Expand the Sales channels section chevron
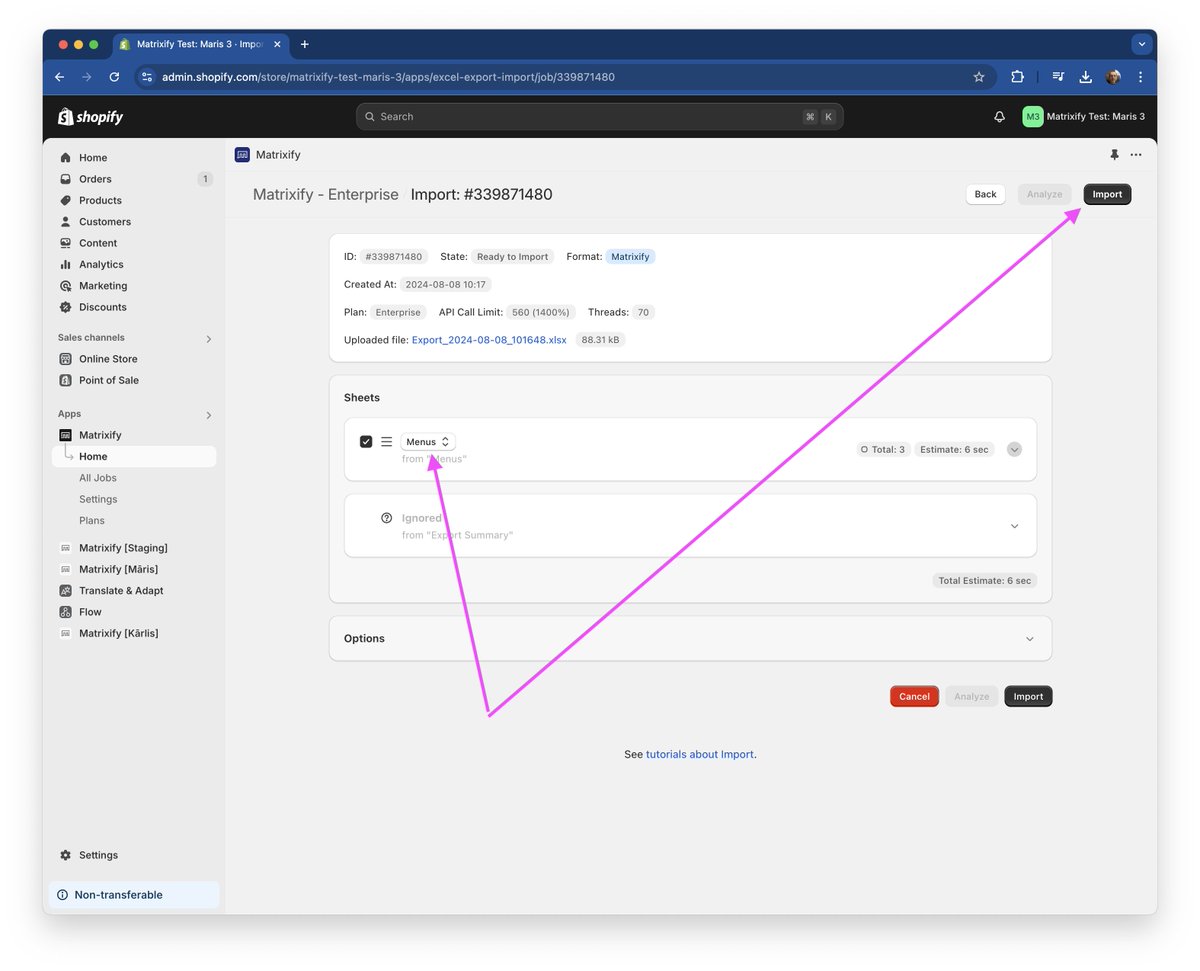1200x971 pixels. [208, 338]
